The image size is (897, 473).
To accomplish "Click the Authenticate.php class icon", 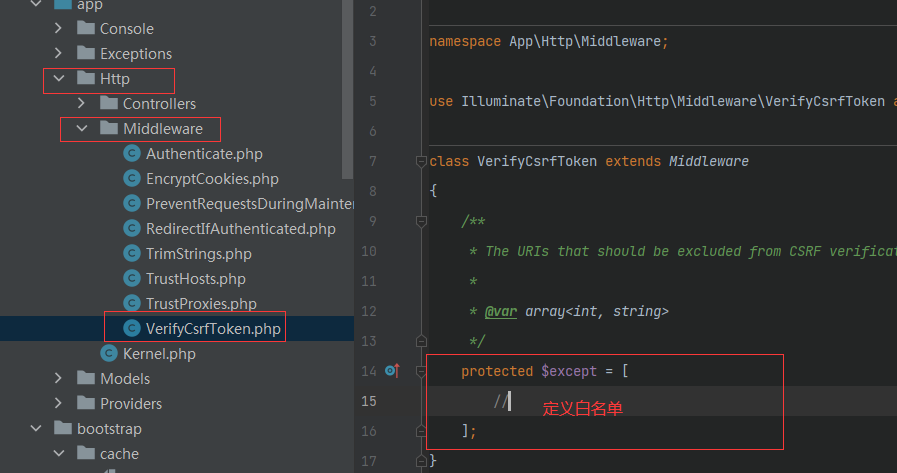I will click(x=132, y=153).
